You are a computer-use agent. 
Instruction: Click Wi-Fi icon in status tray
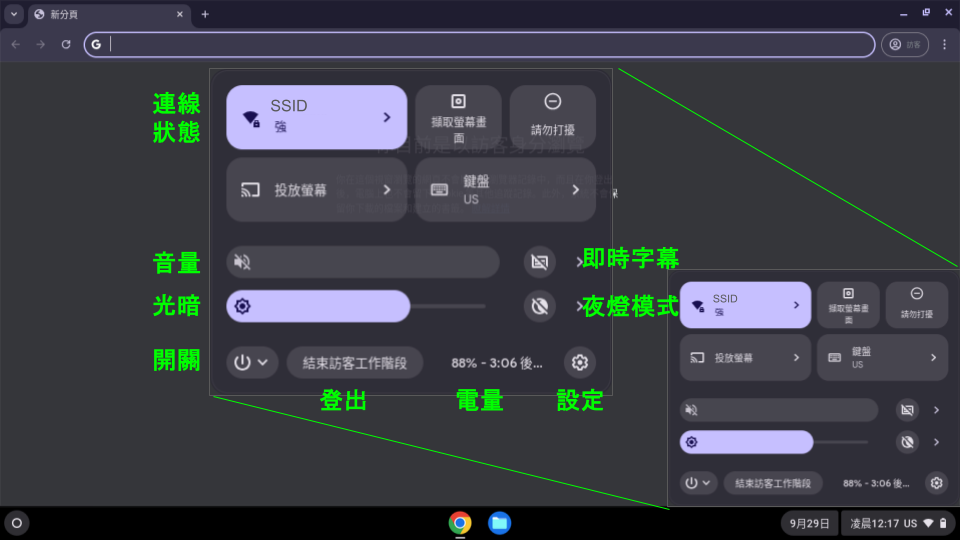tap(929, 523)
